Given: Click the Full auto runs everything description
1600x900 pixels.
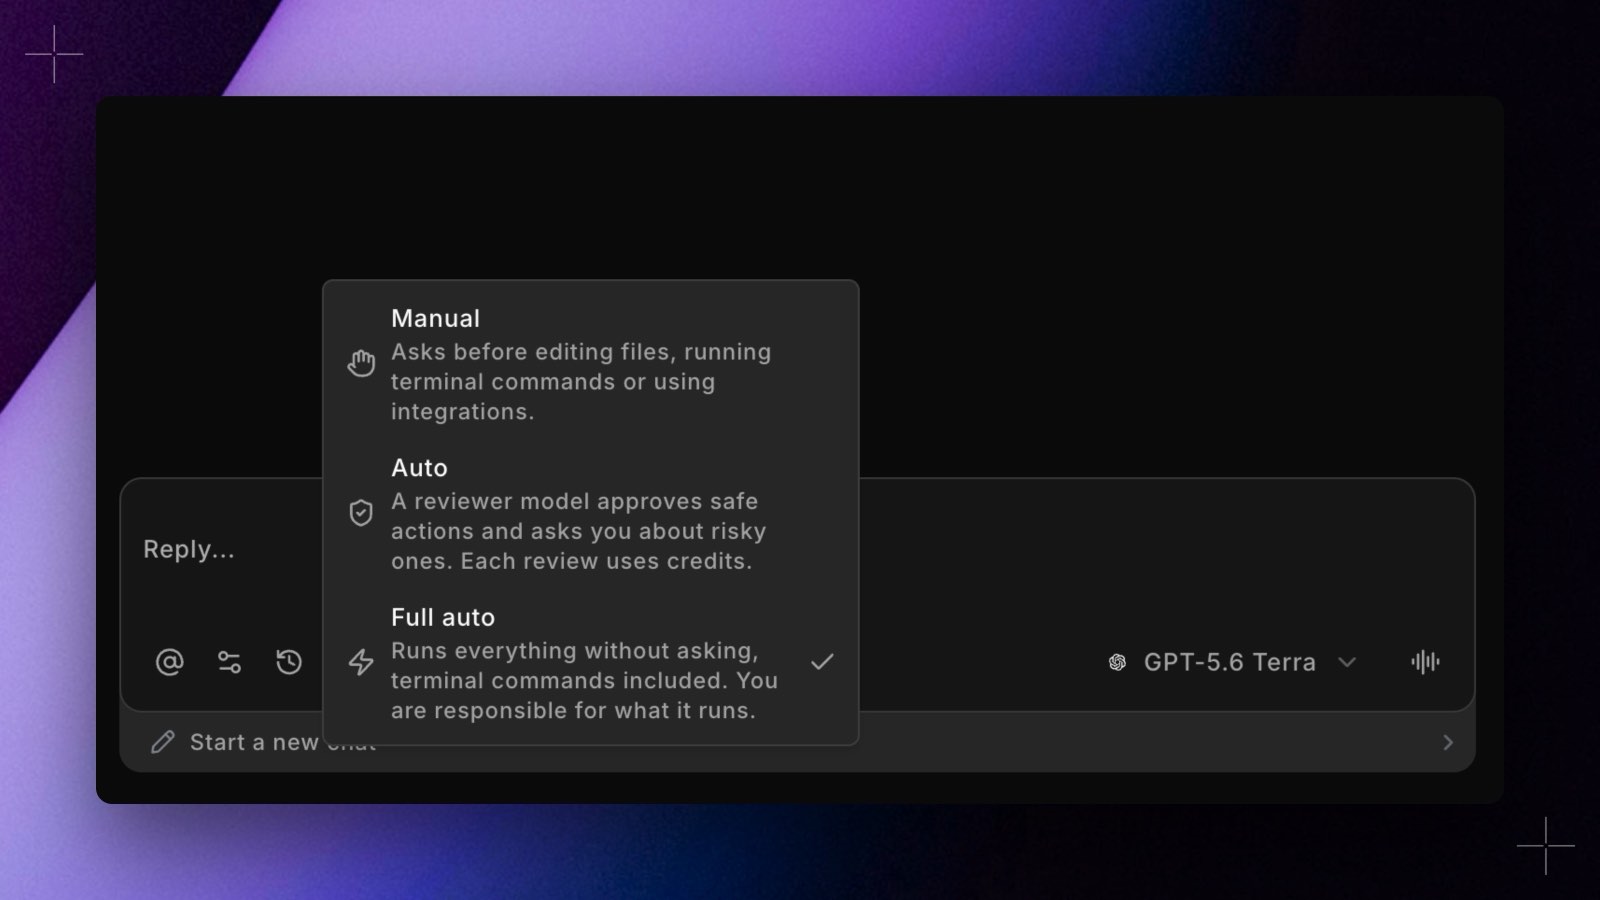Looking at the screenshot, I should [x=585, y=681].
